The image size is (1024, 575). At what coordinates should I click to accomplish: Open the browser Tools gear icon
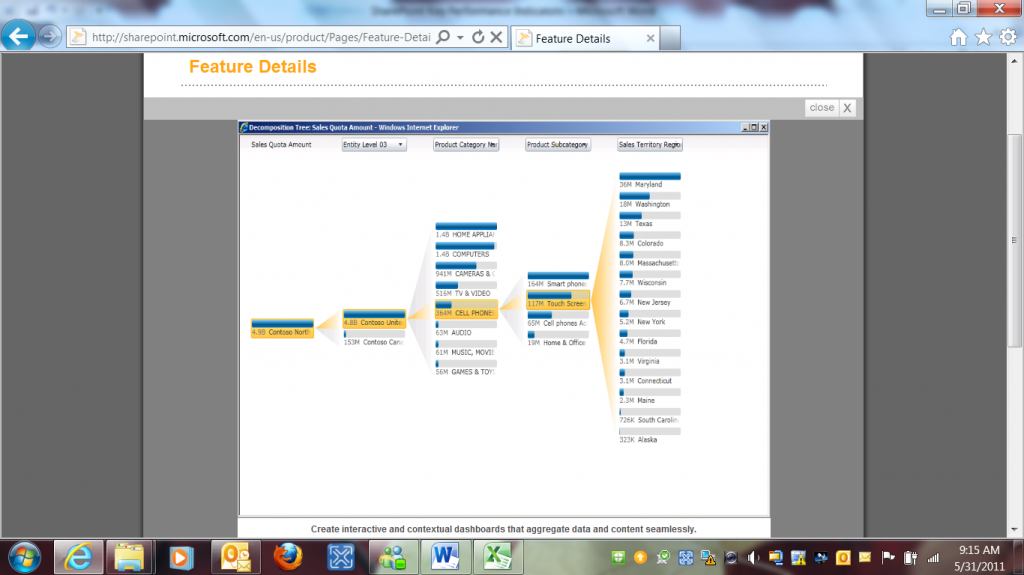coord(1008,37)
